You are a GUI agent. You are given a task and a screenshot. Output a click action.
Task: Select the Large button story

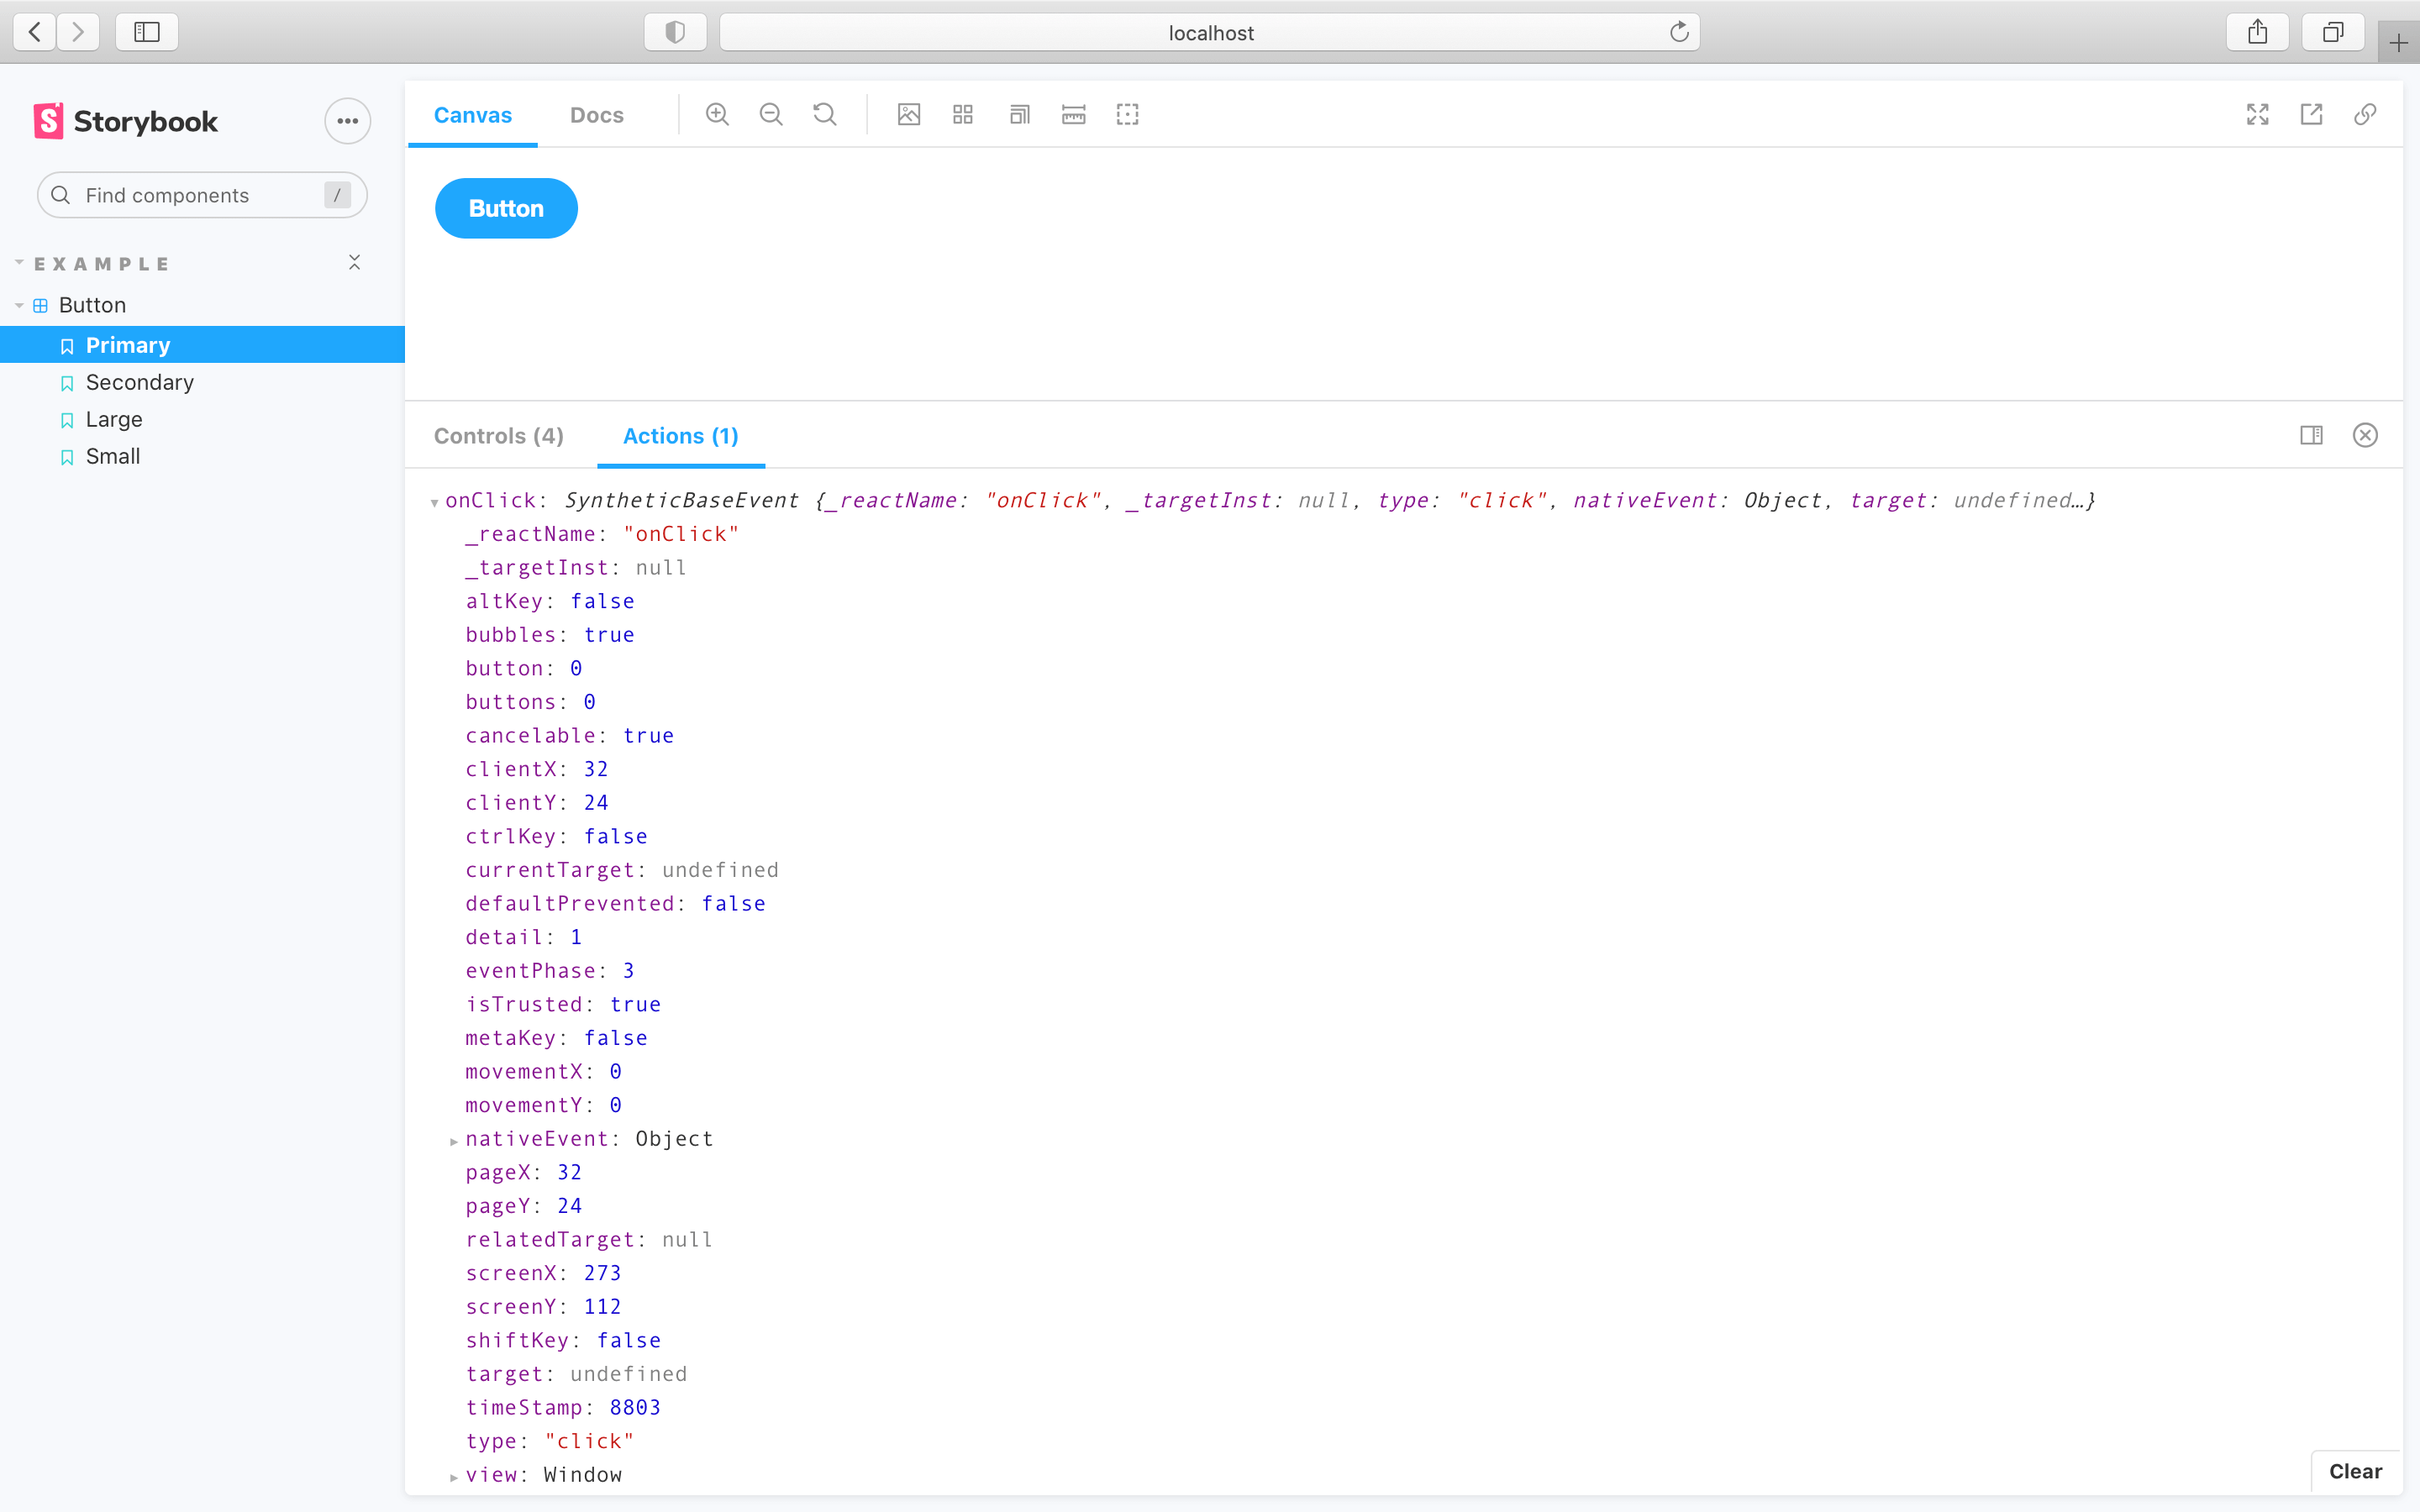[112, 420]
